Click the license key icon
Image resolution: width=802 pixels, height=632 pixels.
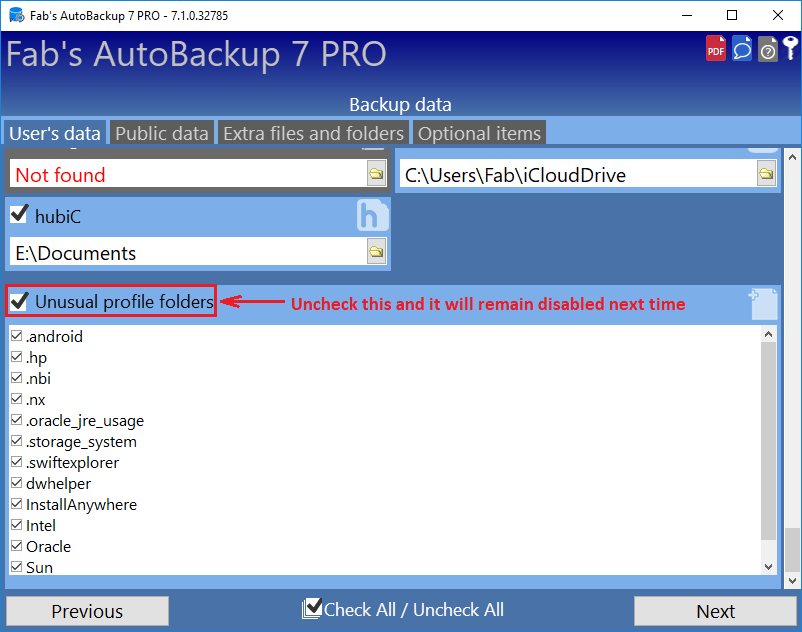790,48
